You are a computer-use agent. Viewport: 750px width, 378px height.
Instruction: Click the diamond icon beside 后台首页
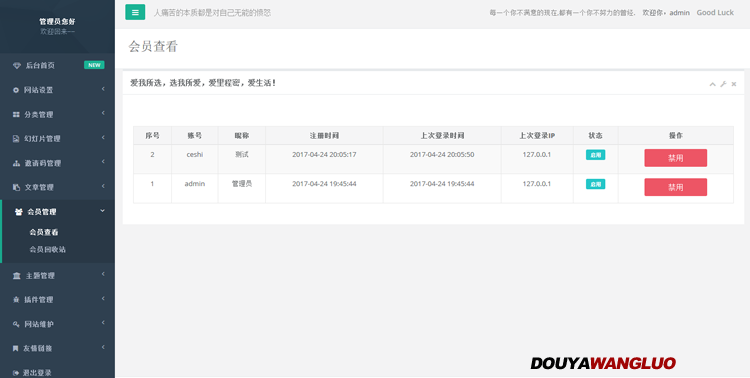[x=17, y=66]
